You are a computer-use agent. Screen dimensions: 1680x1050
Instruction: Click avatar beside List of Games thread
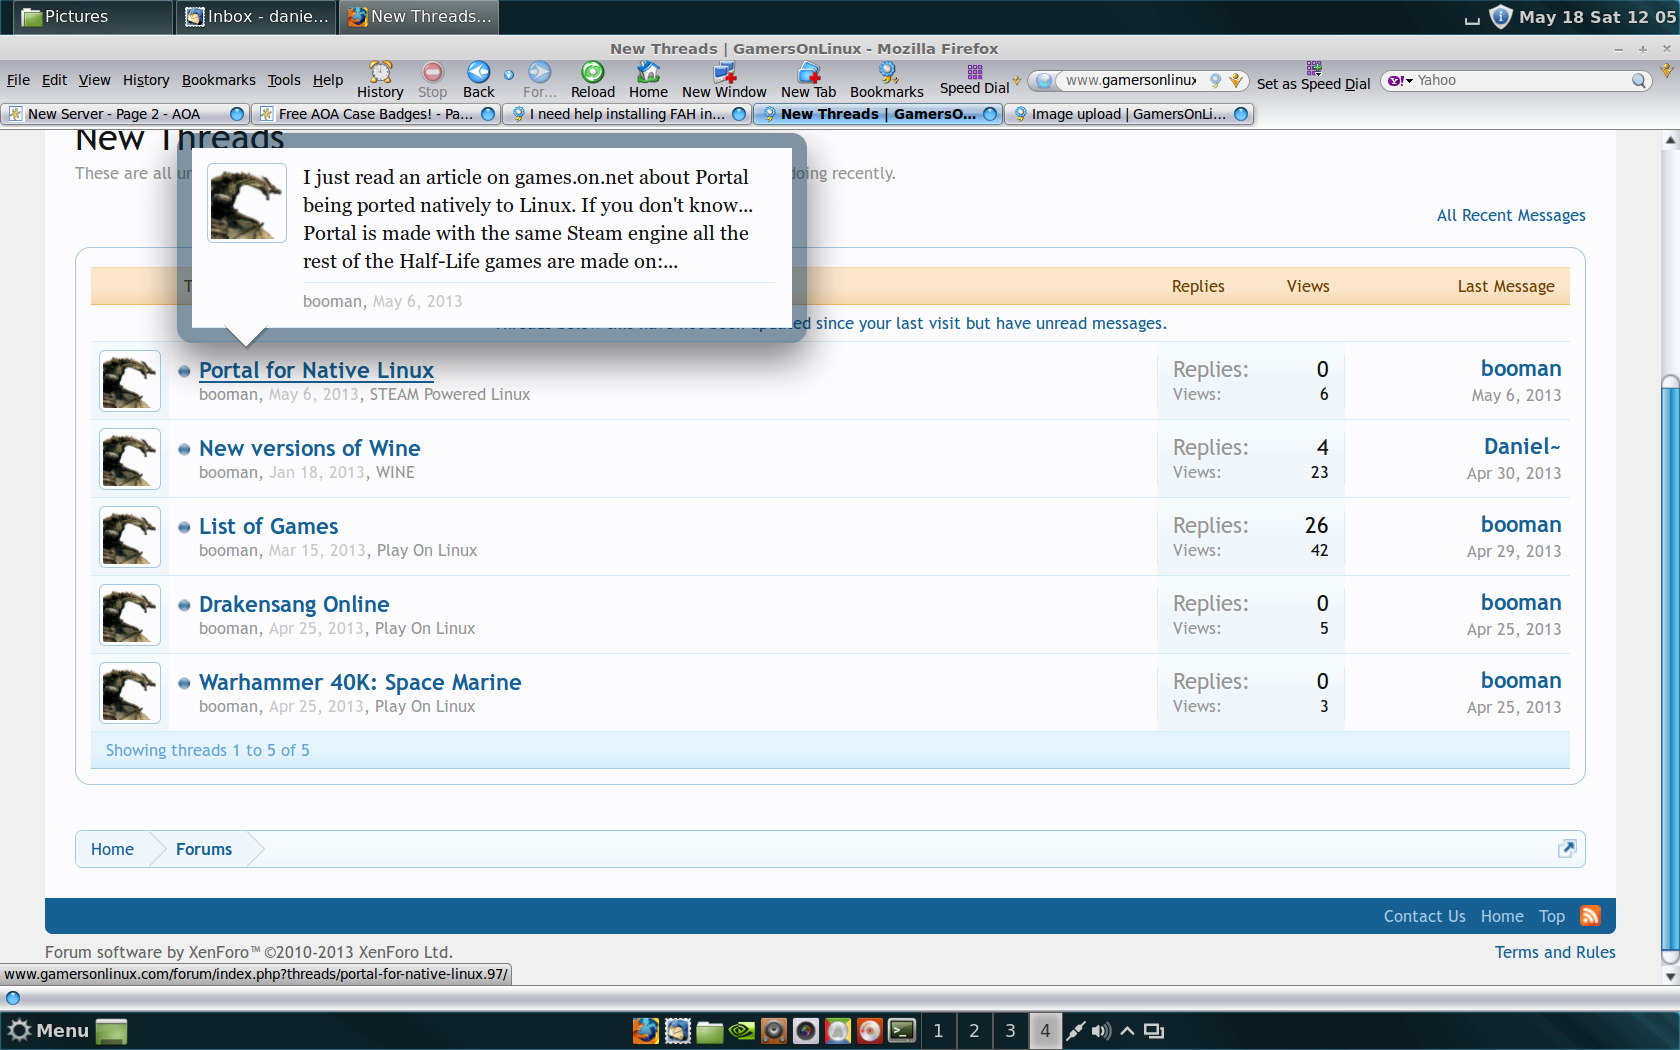tap(130, 537)
